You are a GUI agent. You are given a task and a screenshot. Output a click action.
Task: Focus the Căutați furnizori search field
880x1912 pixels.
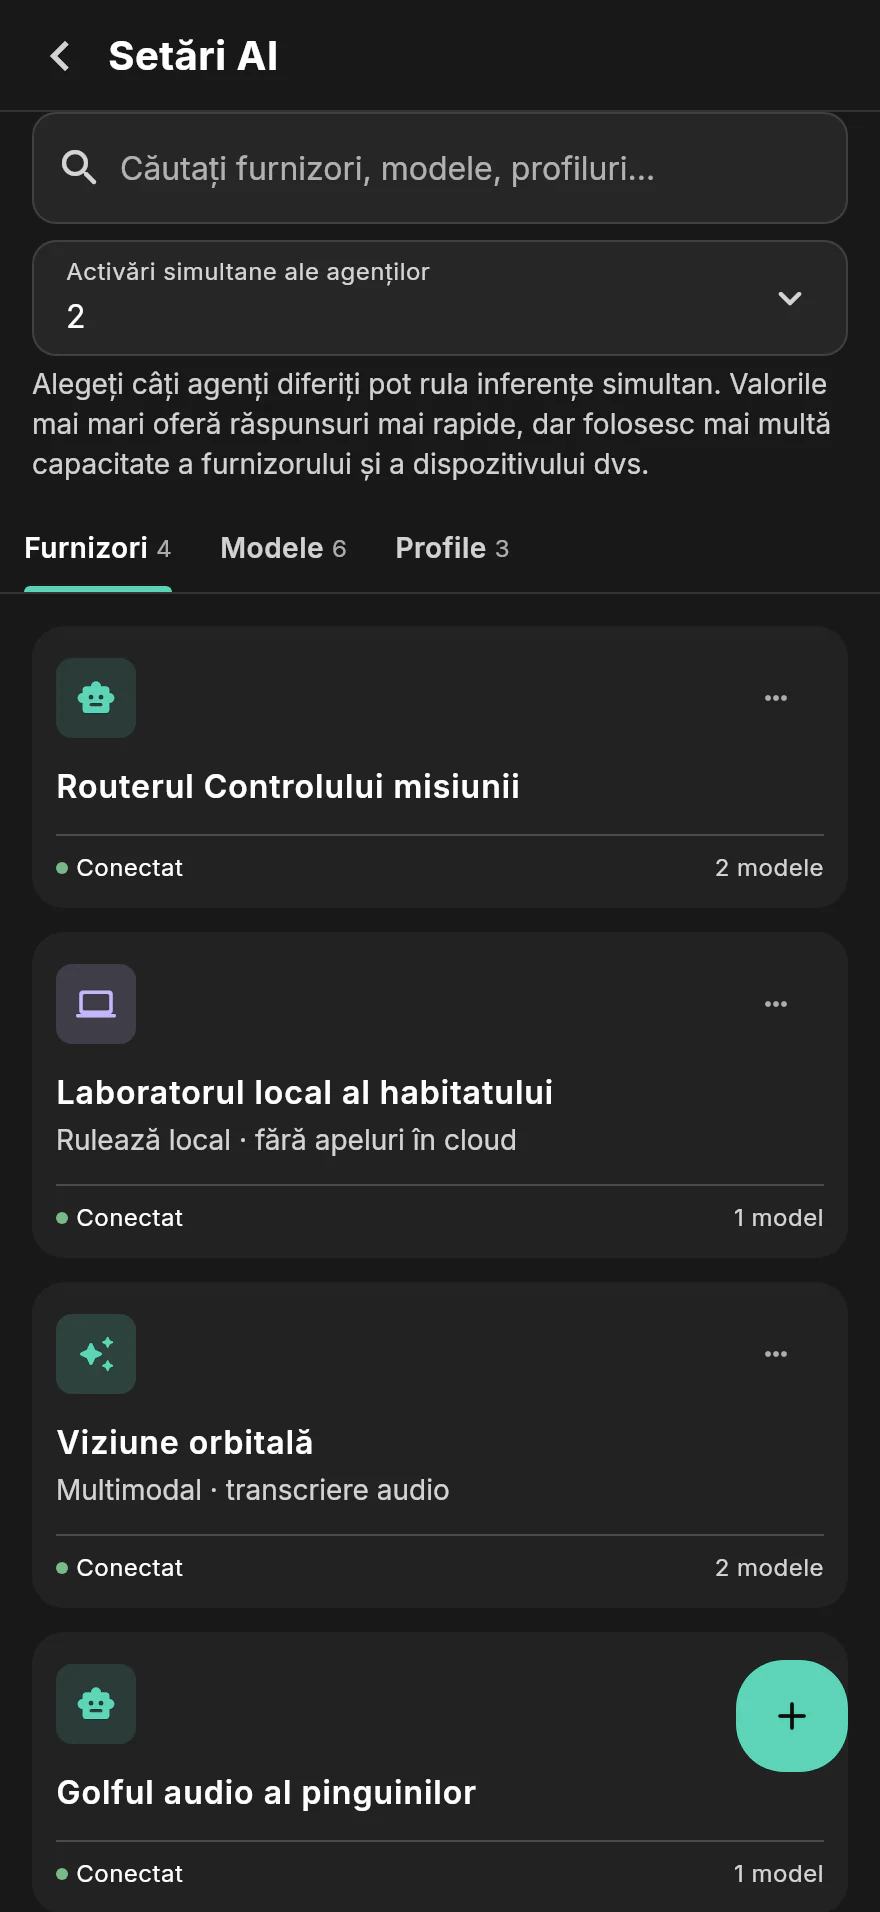click(440, 168)
